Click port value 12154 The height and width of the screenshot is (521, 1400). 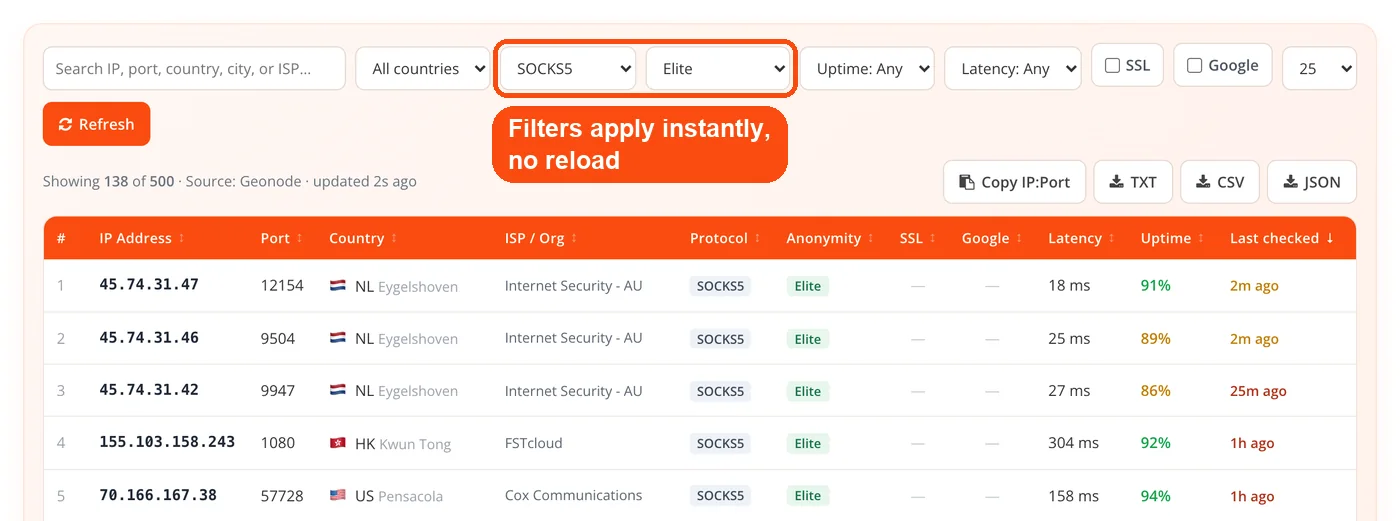[x=282, y=286]
